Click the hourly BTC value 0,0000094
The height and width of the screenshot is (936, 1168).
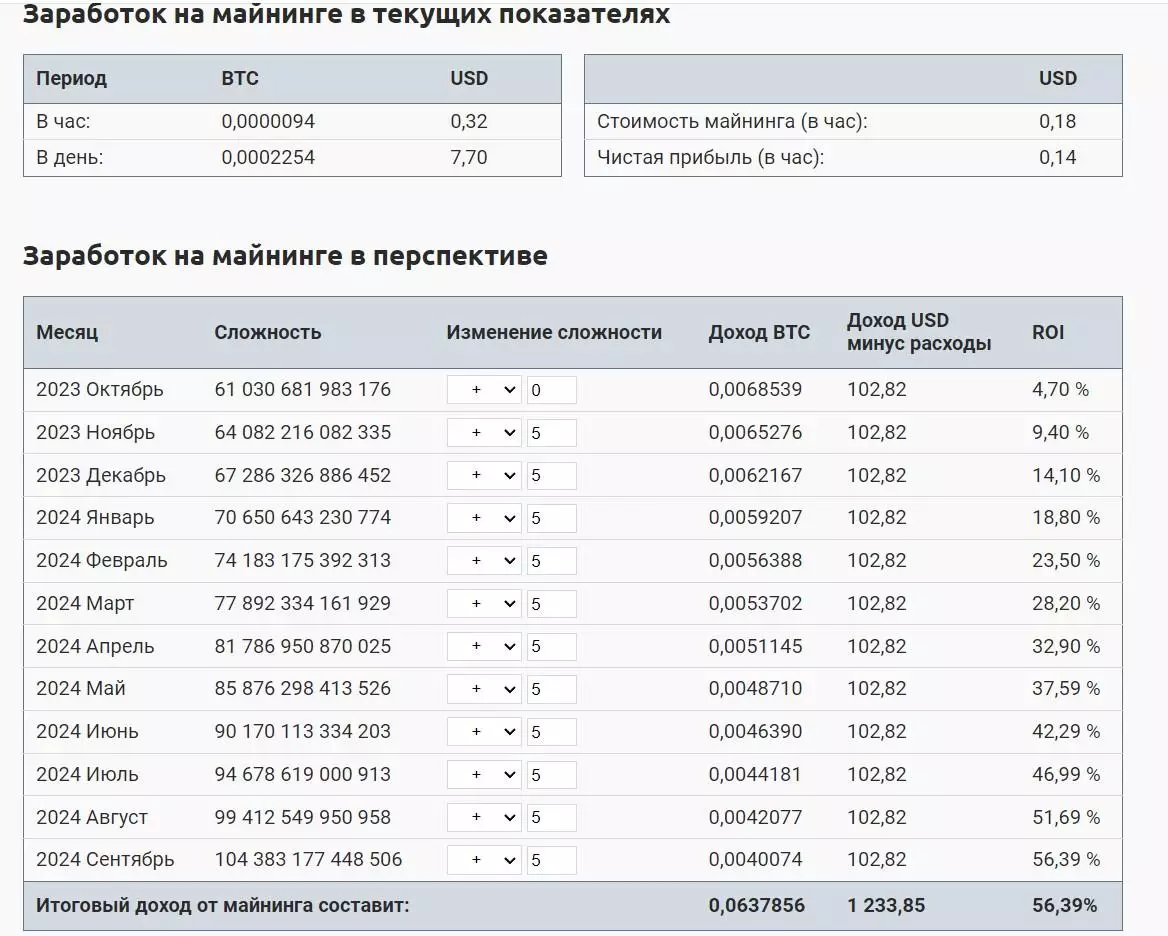pyautogui.click(x=268, y=121)
